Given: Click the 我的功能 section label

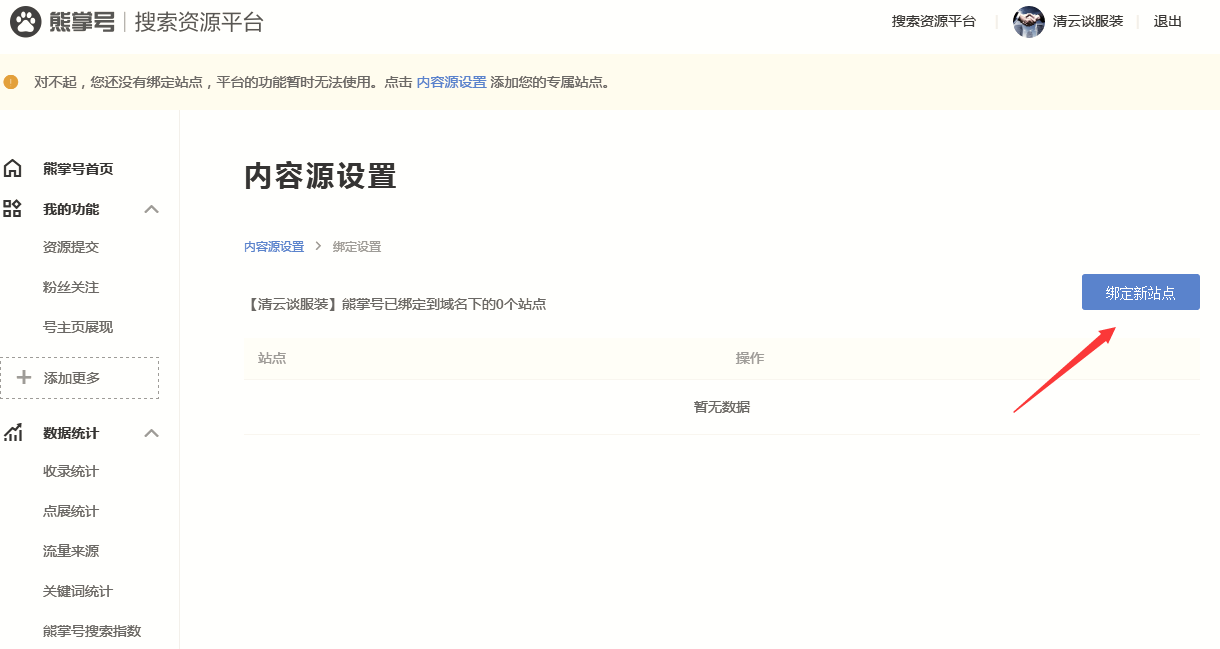Looking at the screenshot, I should coord(71,209).
